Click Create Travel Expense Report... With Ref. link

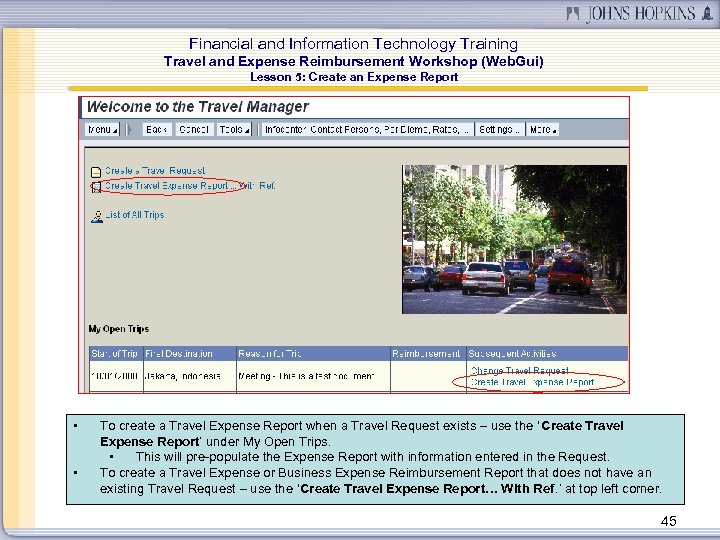click(x=190, y=186)
